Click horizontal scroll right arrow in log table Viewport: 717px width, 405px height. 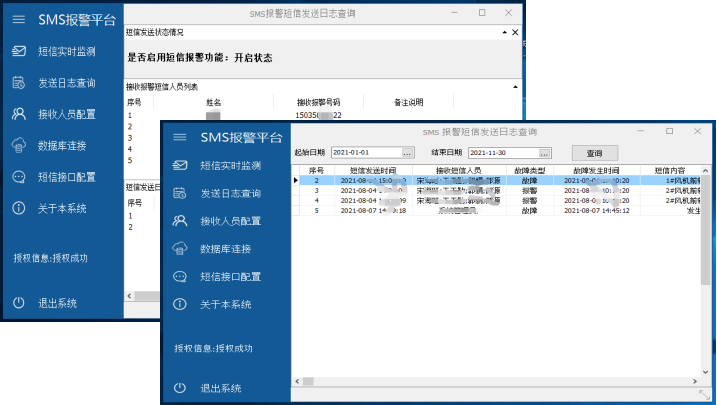click(695, 381)
